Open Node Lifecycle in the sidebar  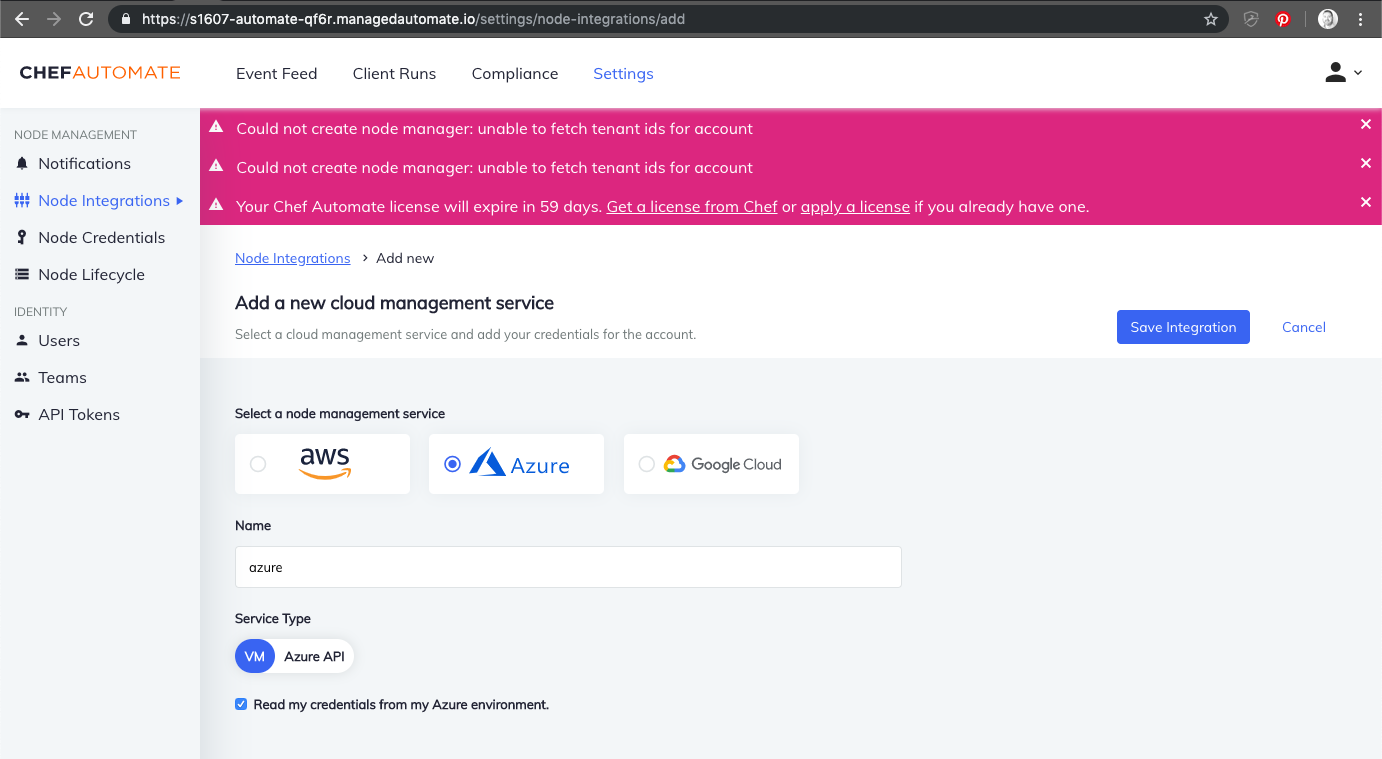91,274
